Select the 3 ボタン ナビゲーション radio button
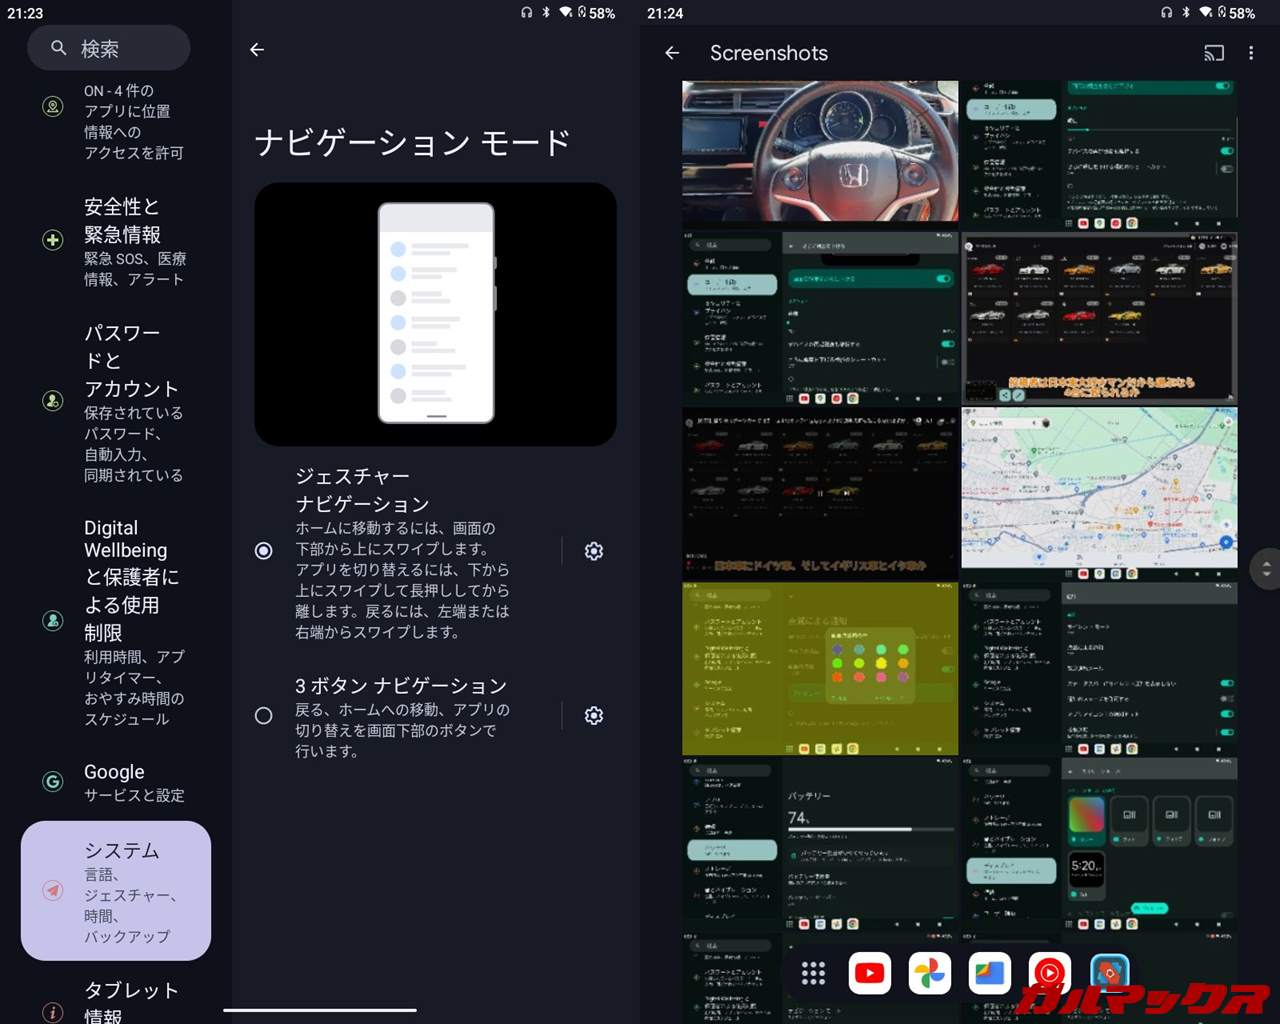 (264, 716)
